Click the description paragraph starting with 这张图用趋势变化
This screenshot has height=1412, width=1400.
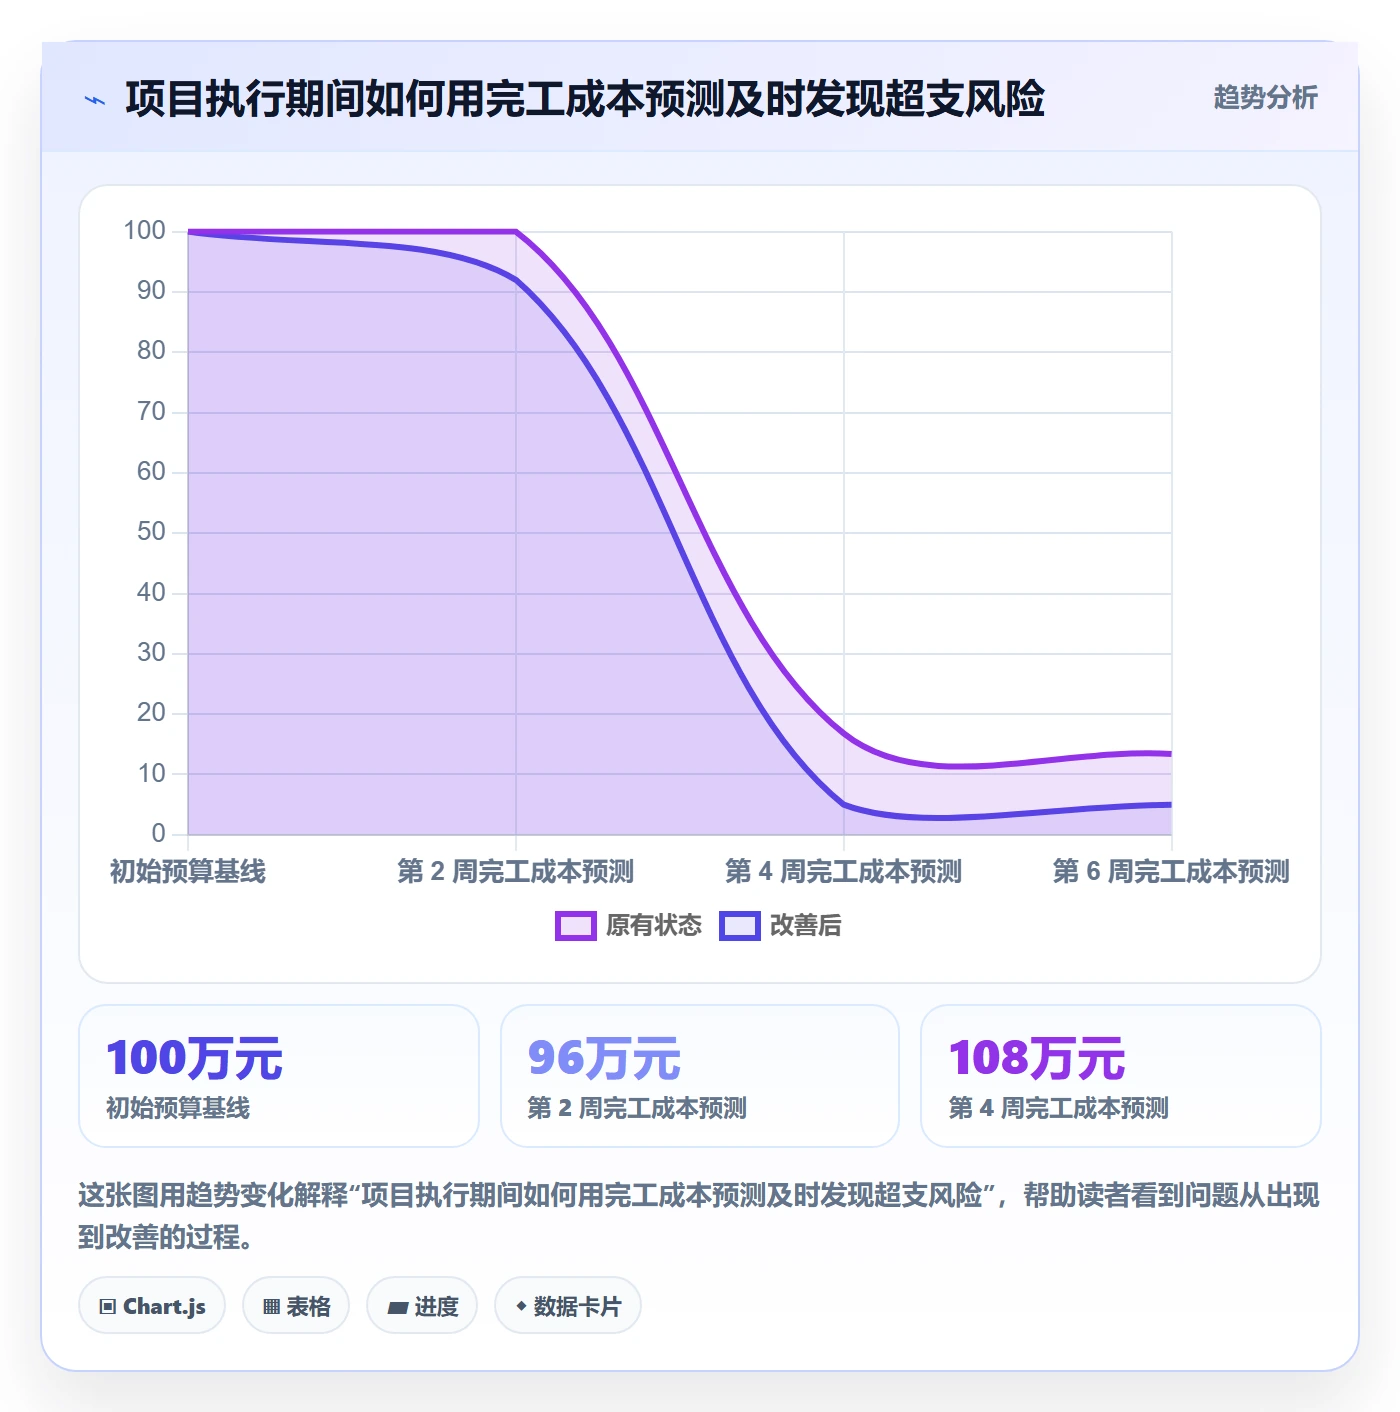pyautogui.click(x=699, y=1216)
